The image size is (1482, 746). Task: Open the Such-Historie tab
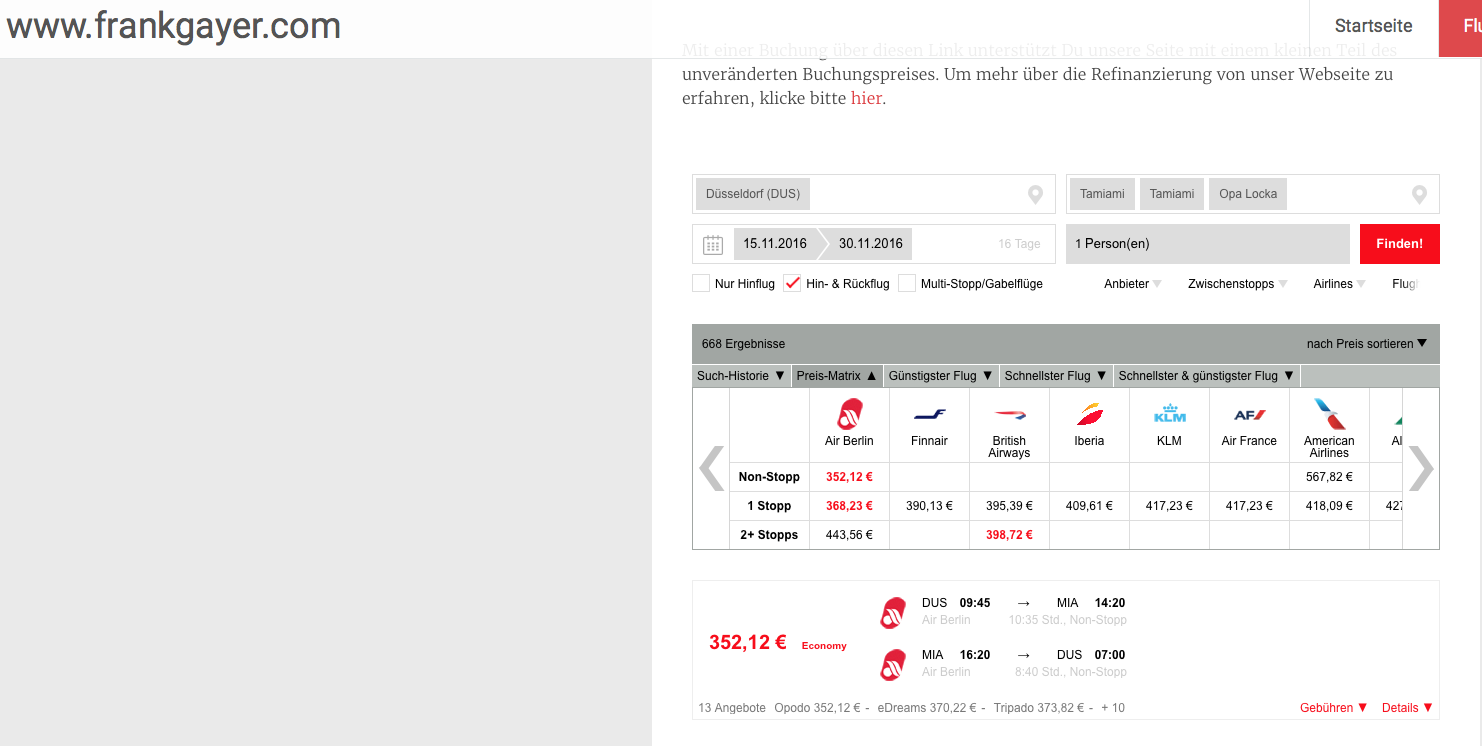click(741, 376)
